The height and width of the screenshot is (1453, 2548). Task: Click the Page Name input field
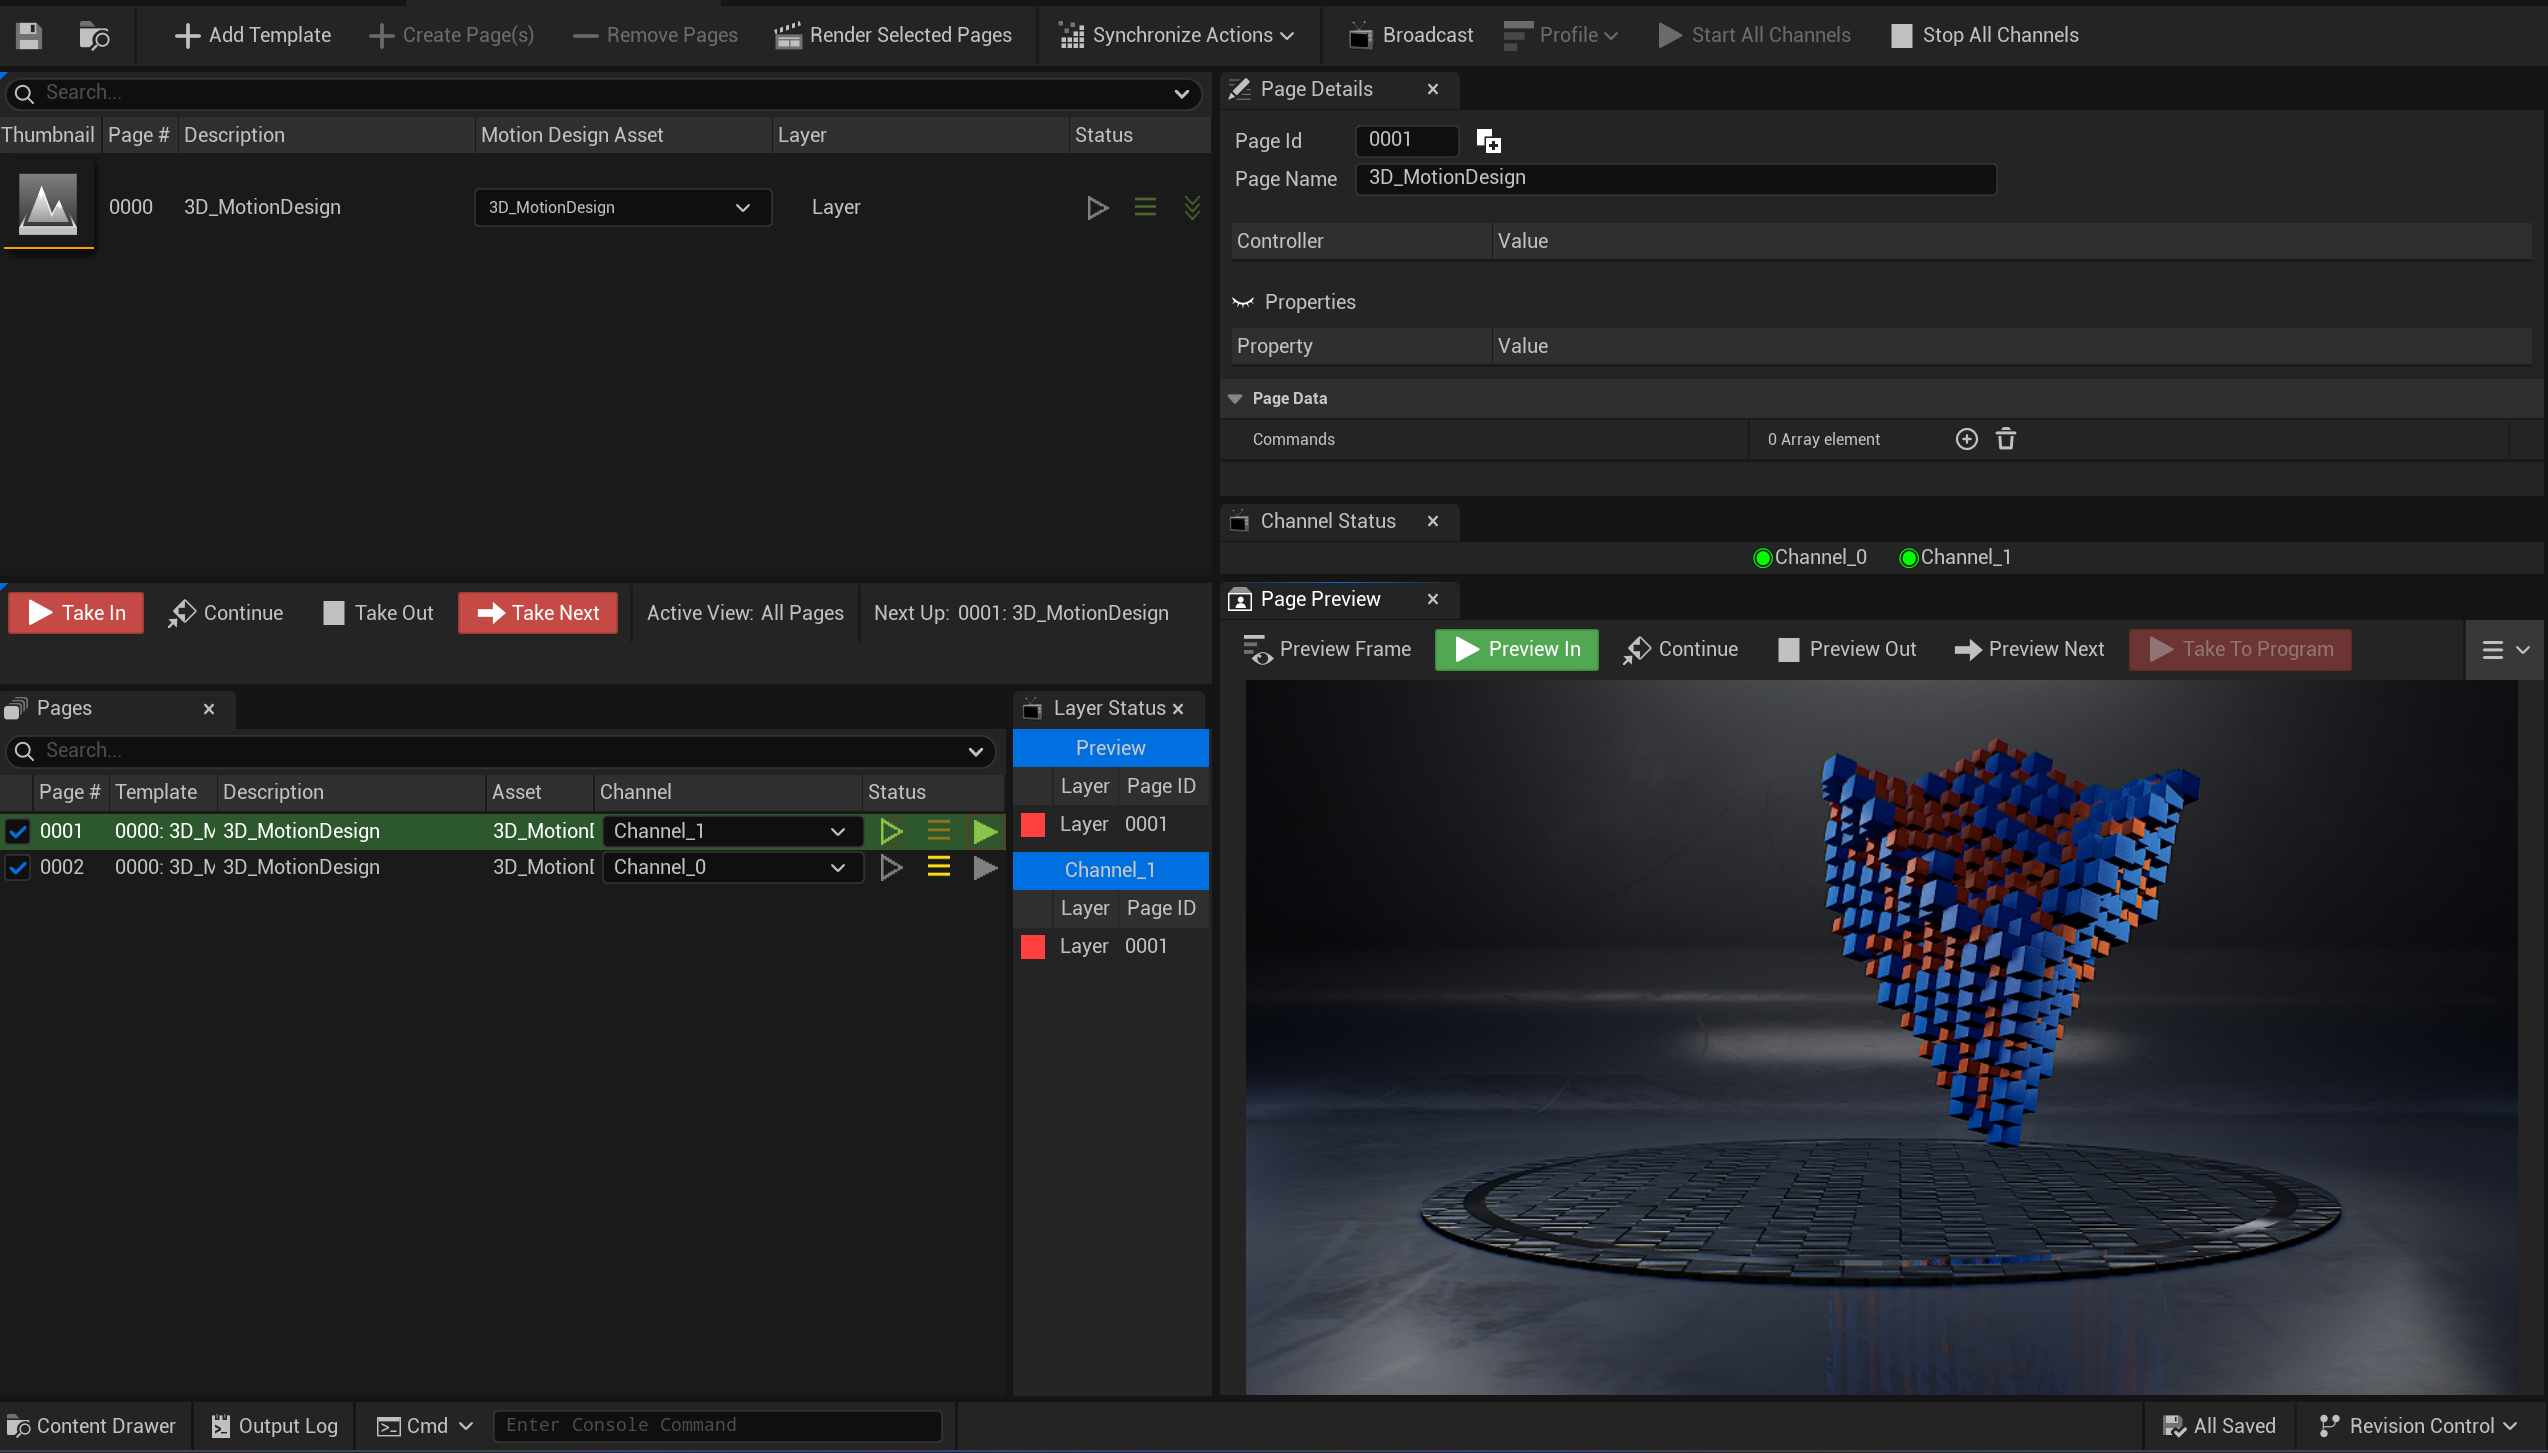point(1675,178)
